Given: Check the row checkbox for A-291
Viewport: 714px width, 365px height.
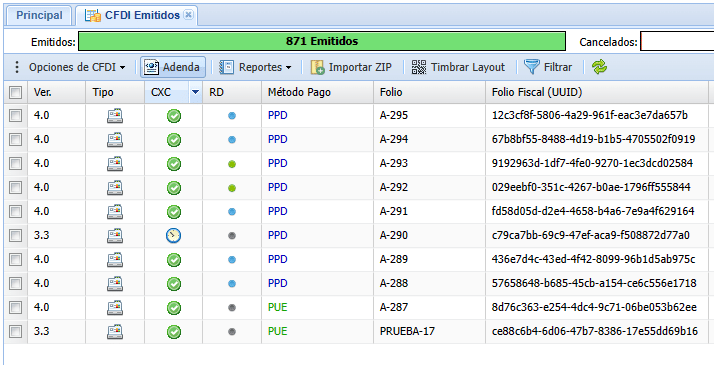Looking at the screenshot, I should point(15,211).
